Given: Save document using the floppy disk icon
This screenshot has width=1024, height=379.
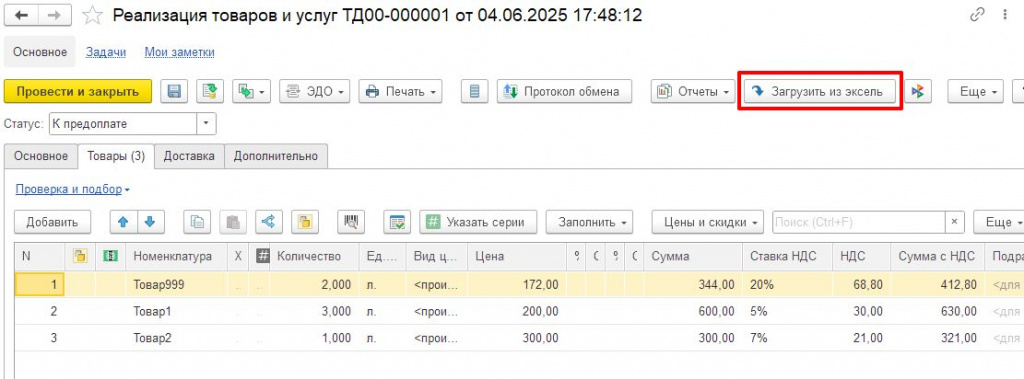Looking at the screenshot, I should 174,91.
